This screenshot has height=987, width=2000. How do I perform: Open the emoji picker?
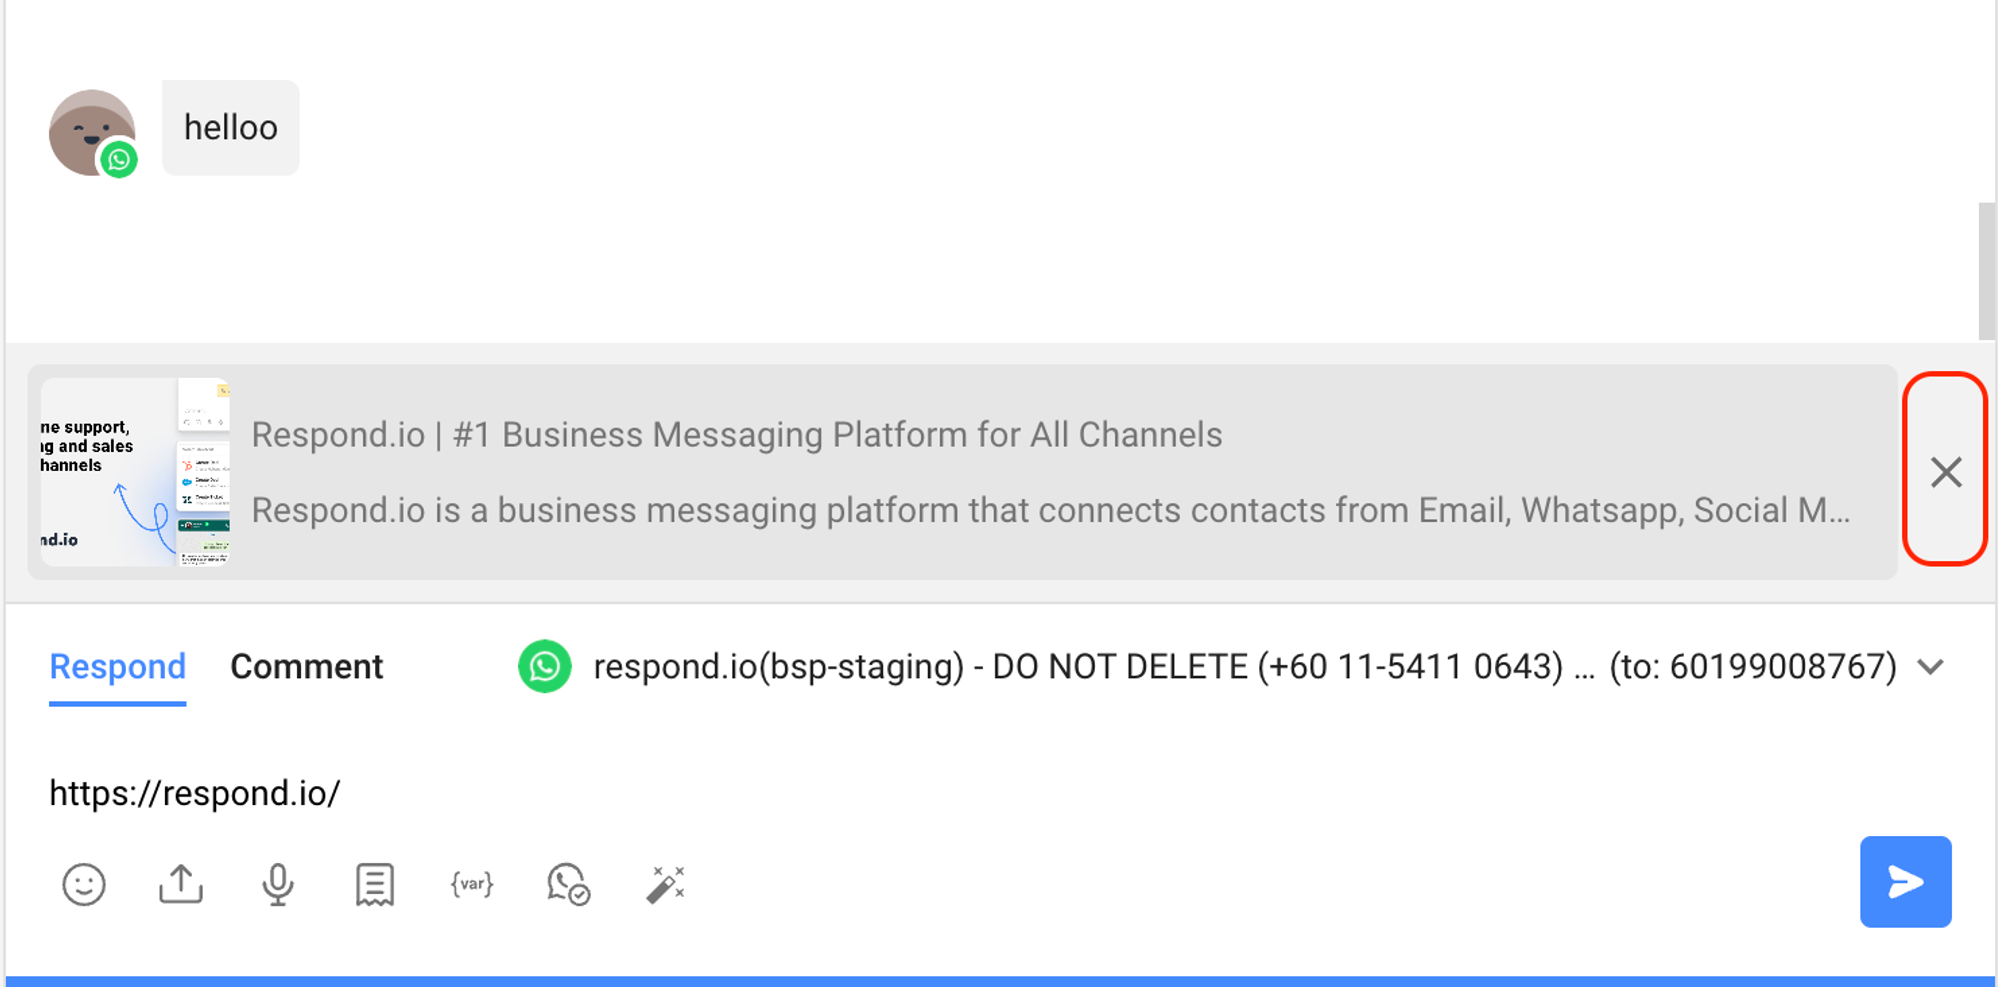point(84,885)
